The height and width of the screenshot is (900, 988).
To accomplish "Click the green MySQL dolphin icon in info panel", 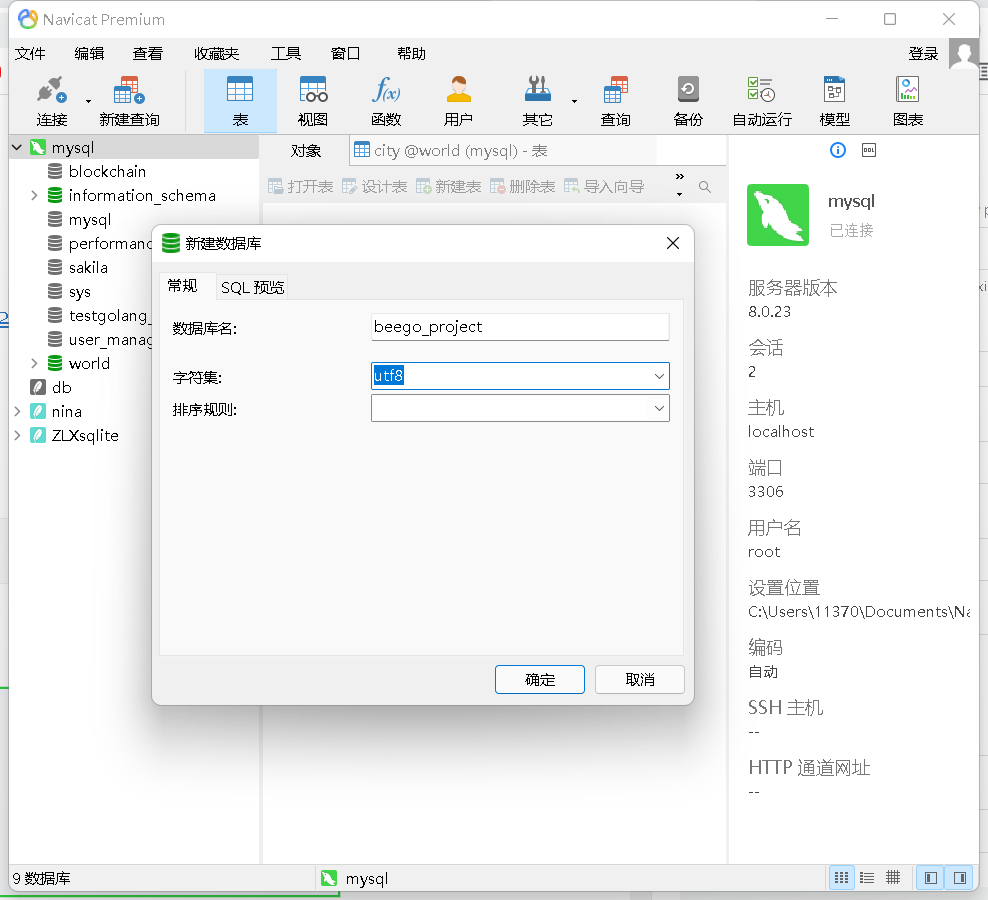I will coord(778,215).
